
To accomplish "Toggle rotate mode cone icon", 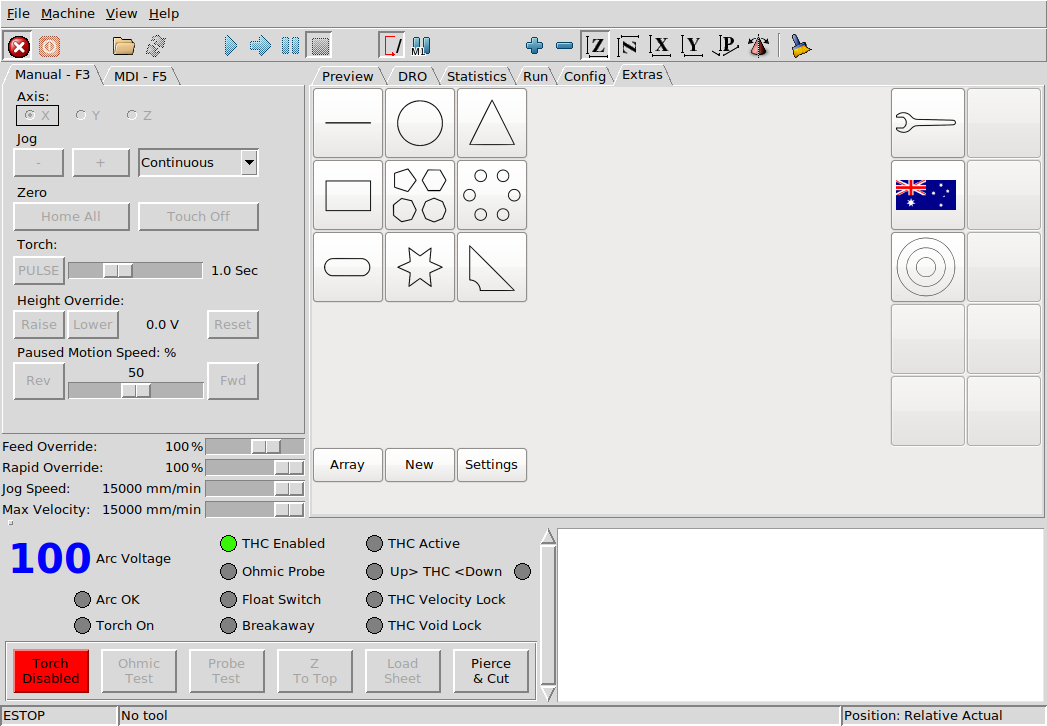I will 758,46.
